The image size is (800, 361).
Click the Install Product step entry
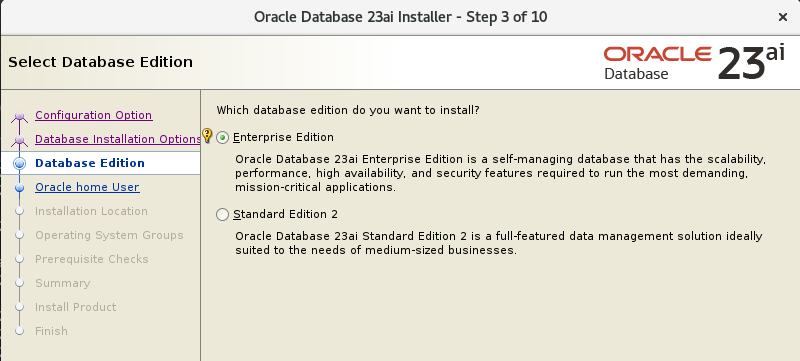click(x=76, y=307)
